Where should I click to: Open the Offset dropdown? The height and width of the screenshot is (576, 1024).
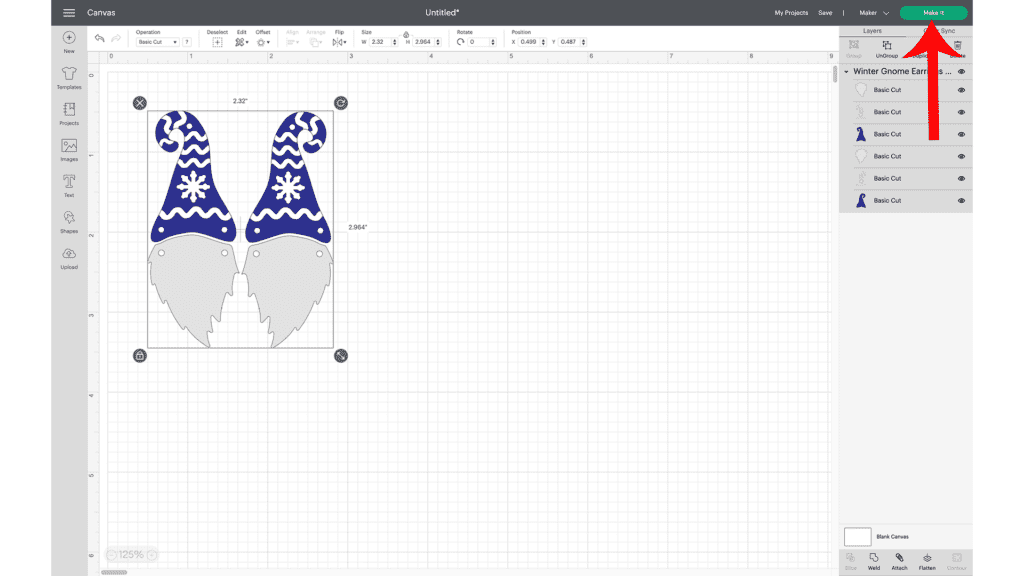point(263,42)
